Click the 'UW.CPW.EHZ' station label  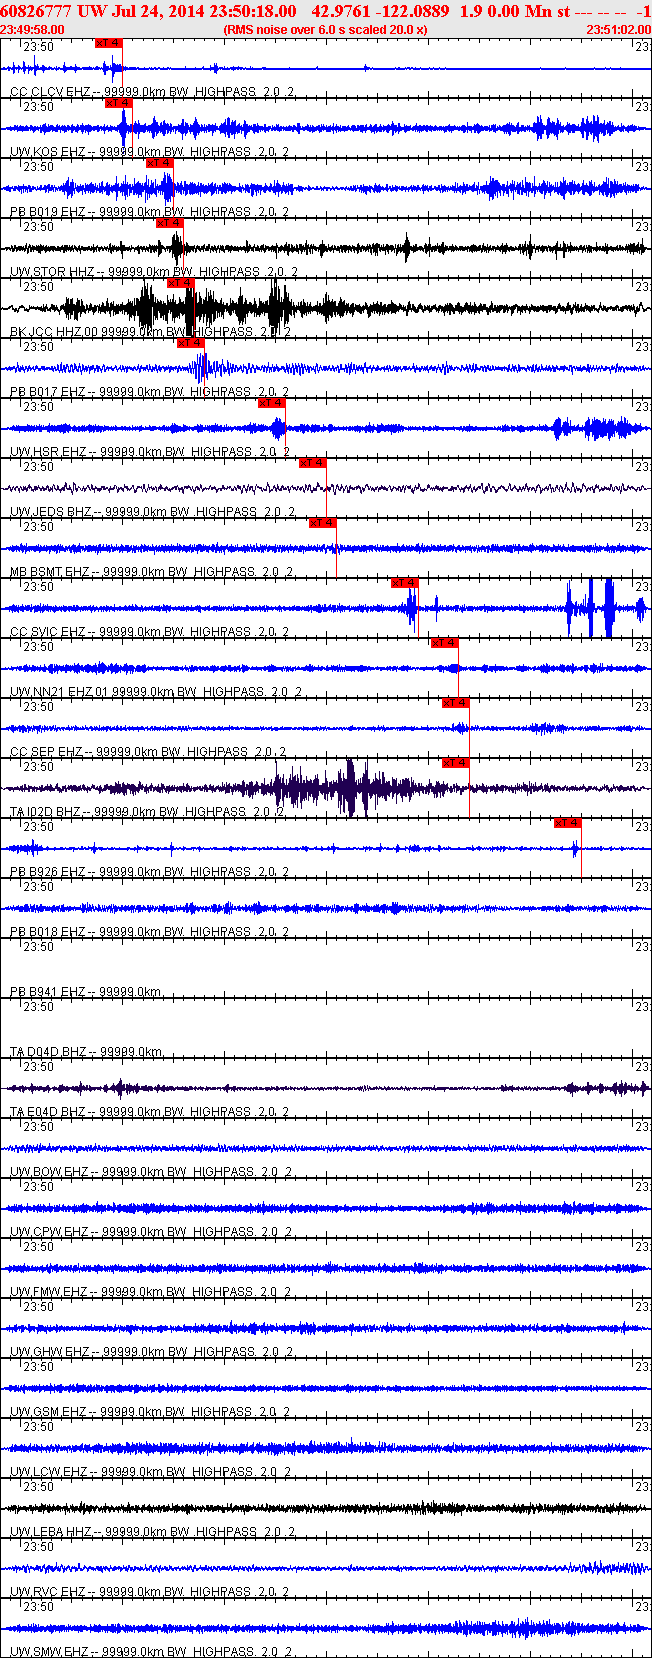tap(48, 1232)
